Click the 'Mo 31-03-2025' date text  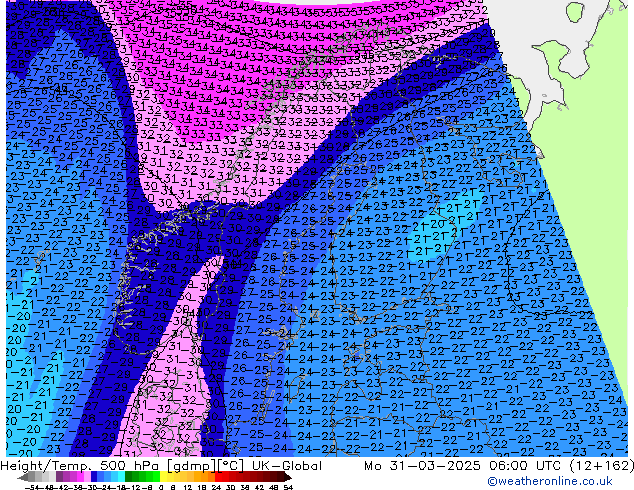(x=421, y=466)
